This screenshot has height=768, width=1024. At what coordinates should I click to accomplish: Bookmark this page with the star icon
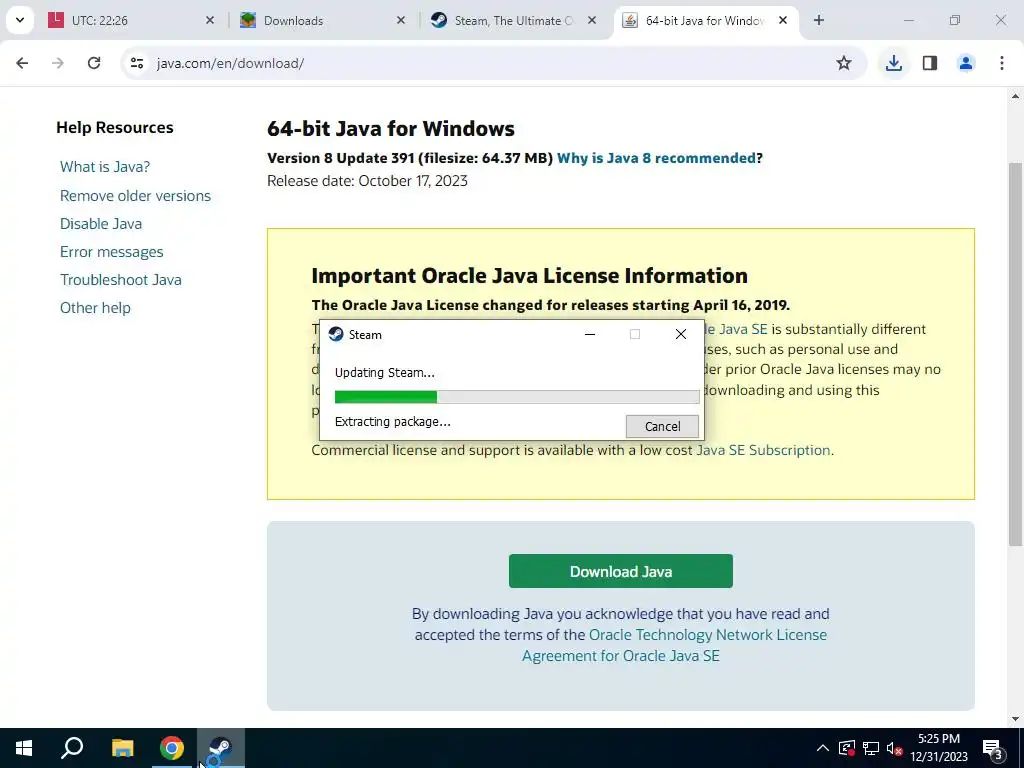coord(844,63)
